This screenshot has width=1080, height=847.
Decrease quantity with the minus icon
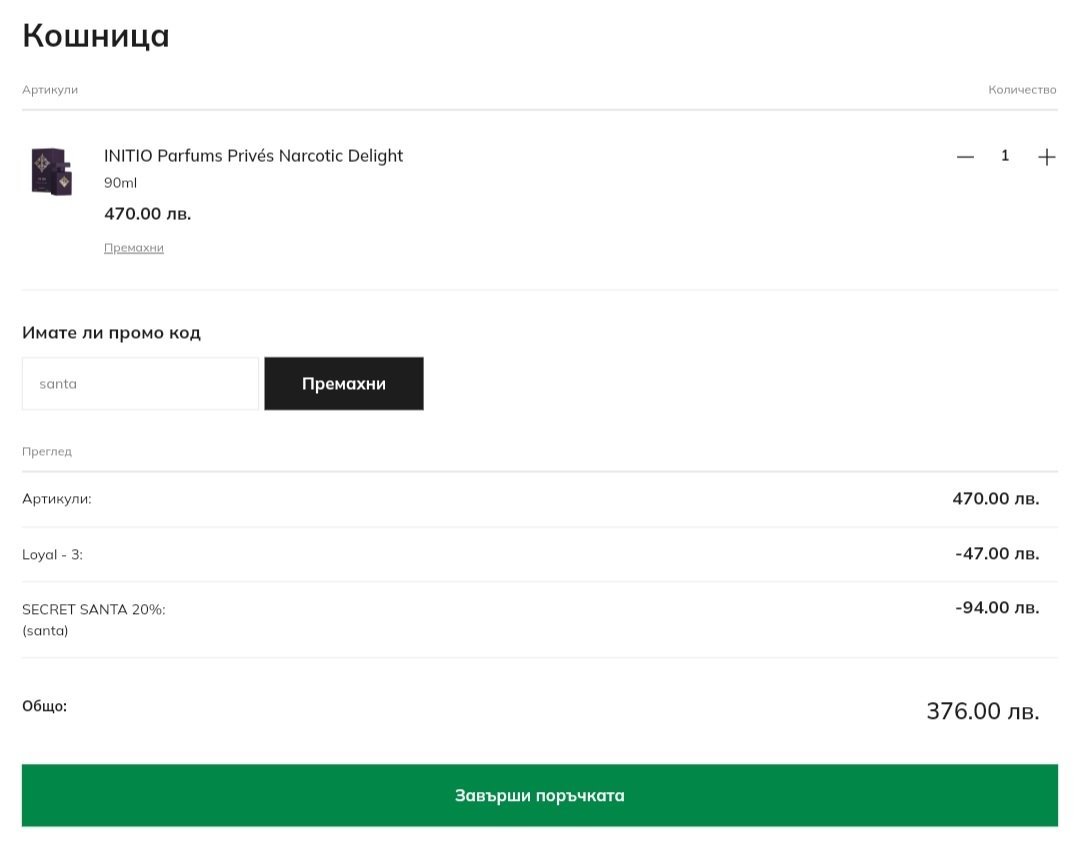[965, 157]
